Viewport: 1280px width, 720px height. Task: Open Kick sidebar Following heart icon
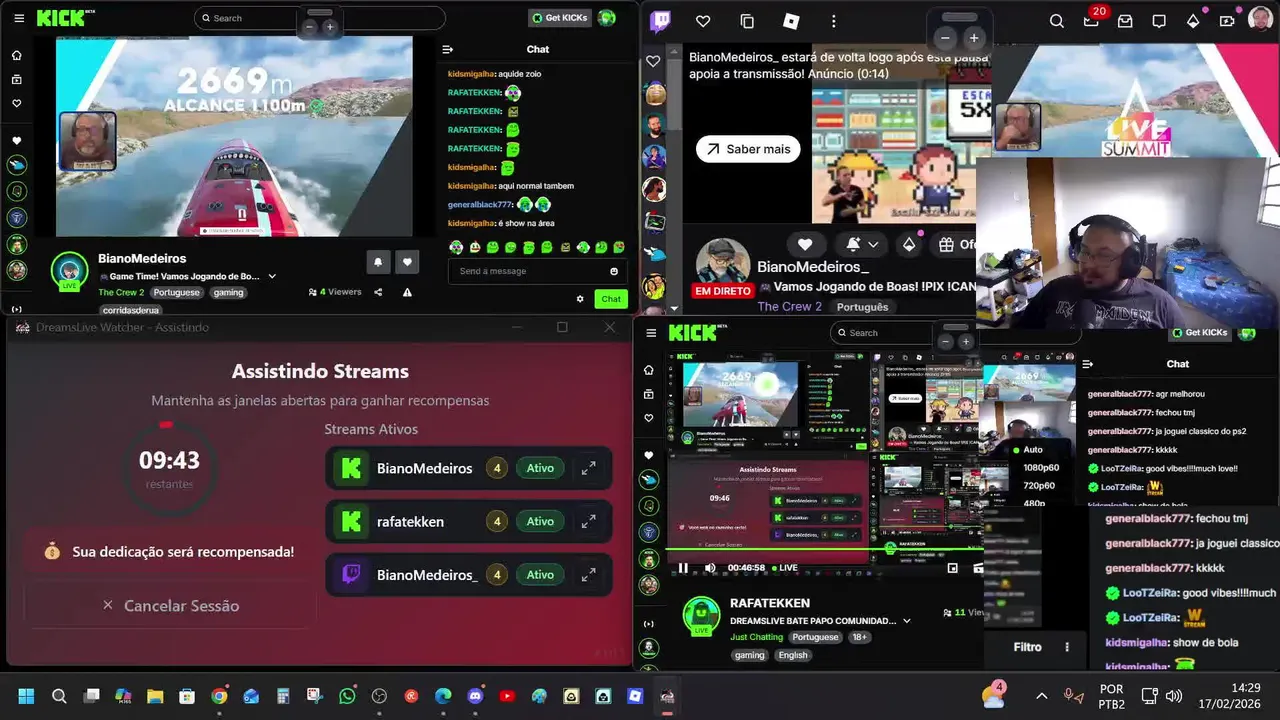[x=16, y=103]
